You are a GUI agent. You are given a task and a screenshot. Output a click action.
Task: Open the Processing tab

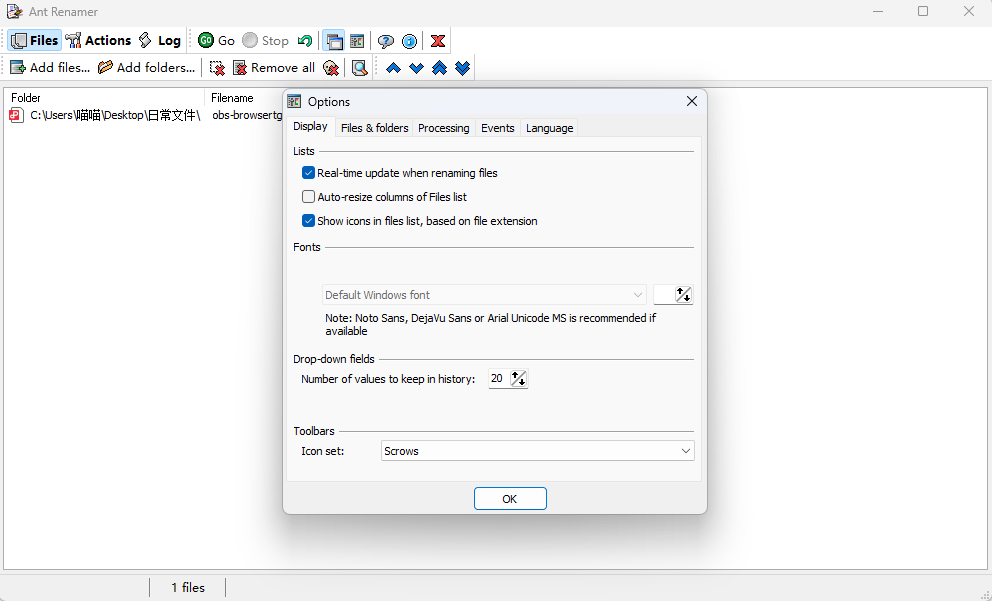(x=443, y=128)
